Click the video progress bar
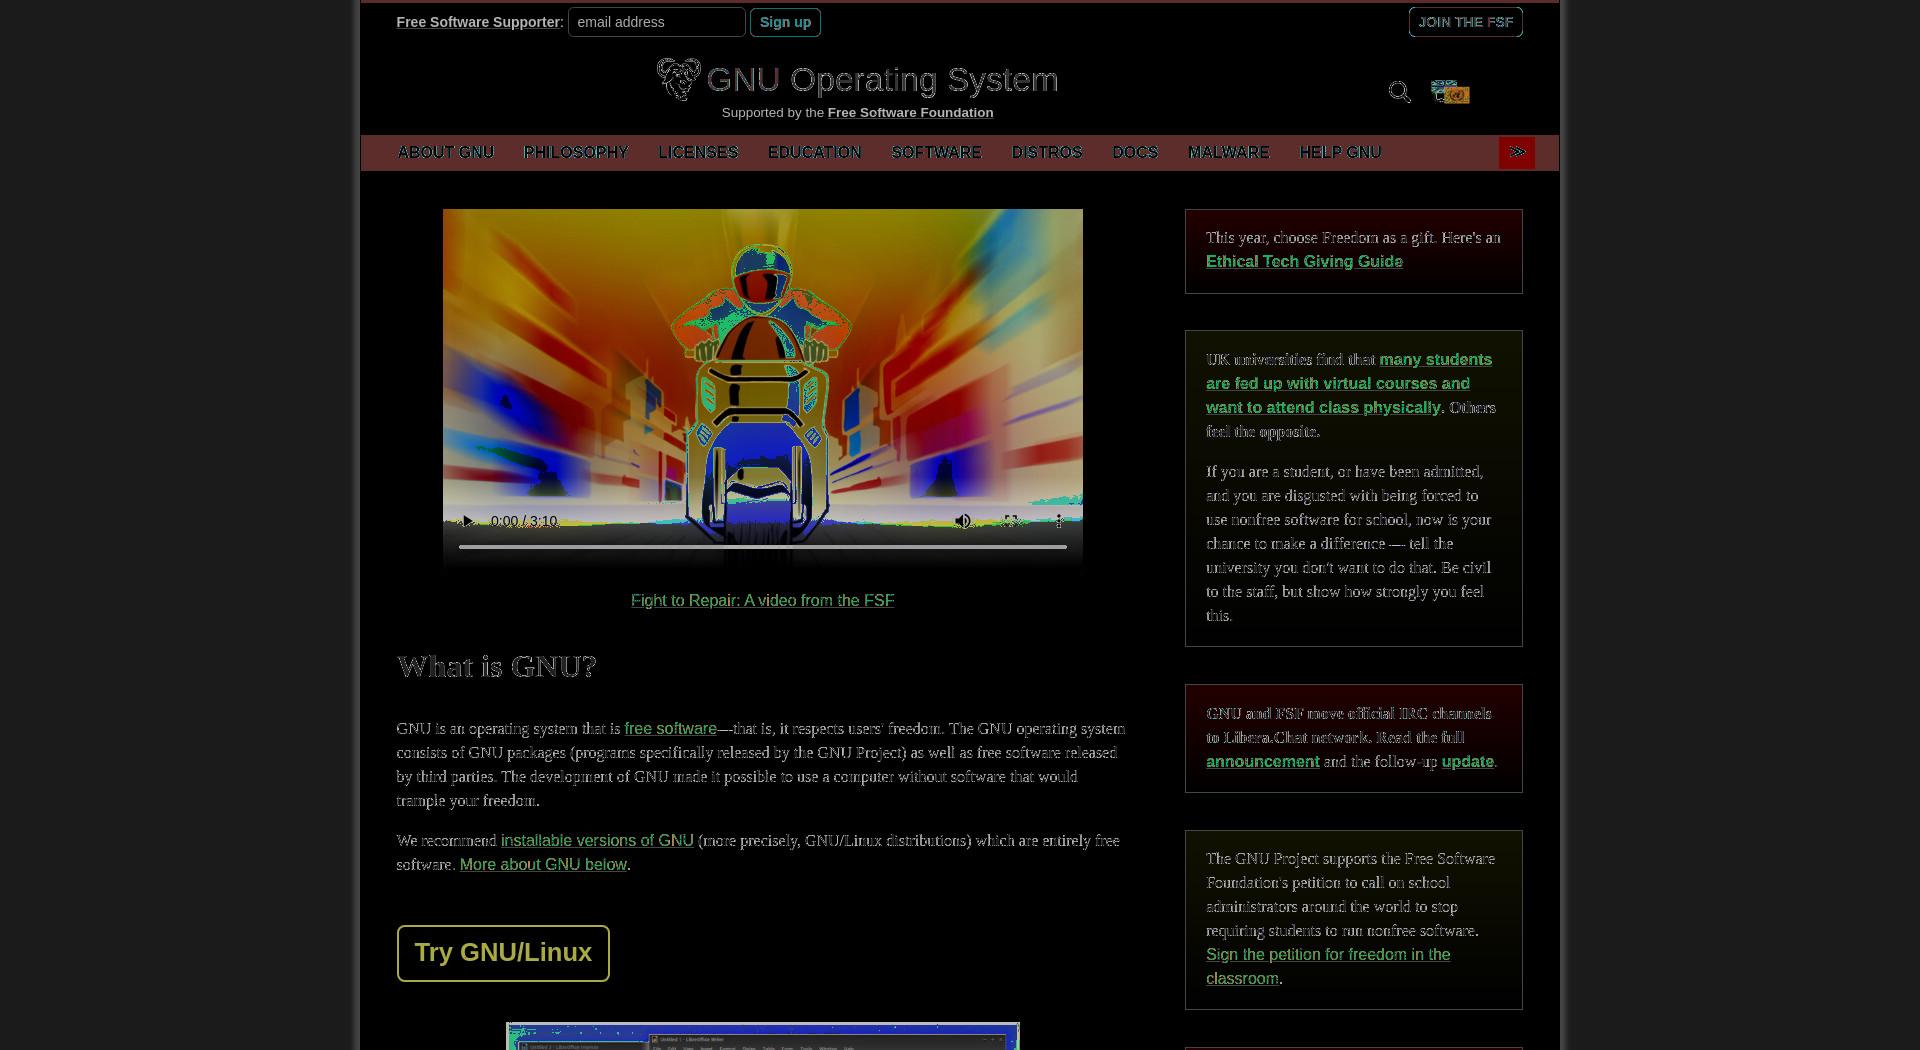Viewport: 1920px width, 1050px height. (x=762, y=547)
